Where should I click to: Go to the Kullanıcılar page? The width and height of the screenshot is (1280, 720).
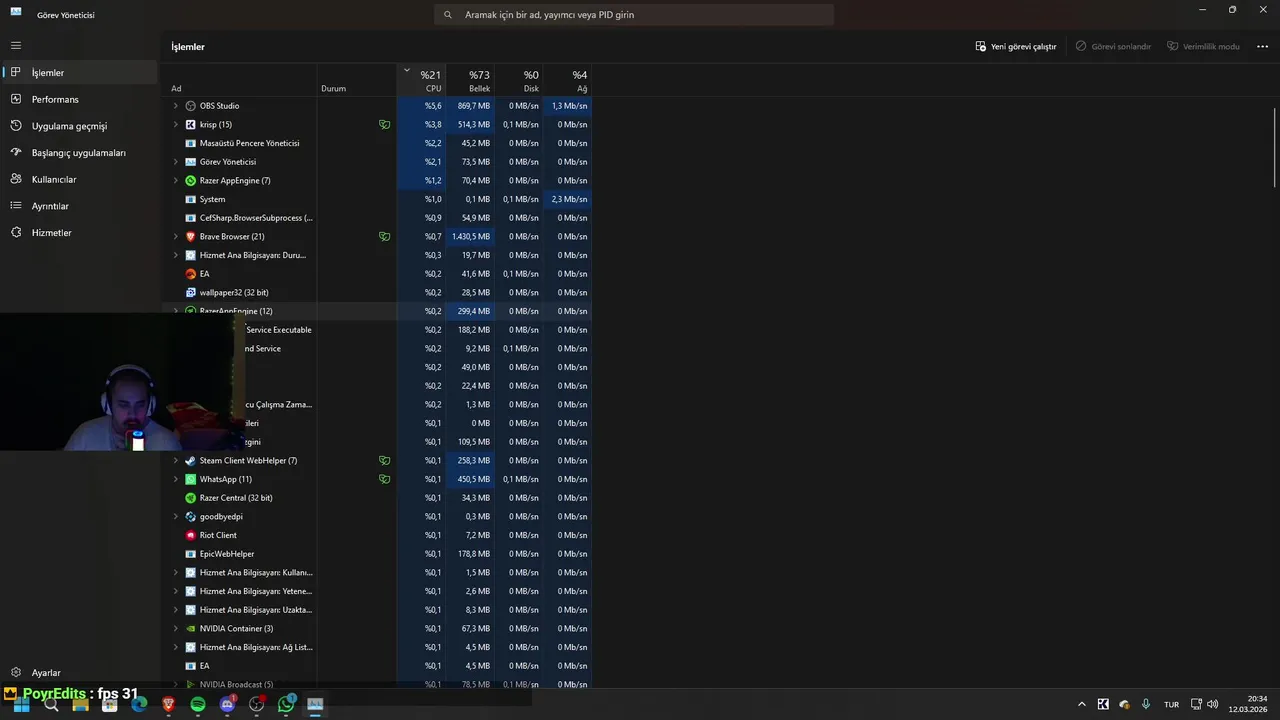(x=80, y=179)
